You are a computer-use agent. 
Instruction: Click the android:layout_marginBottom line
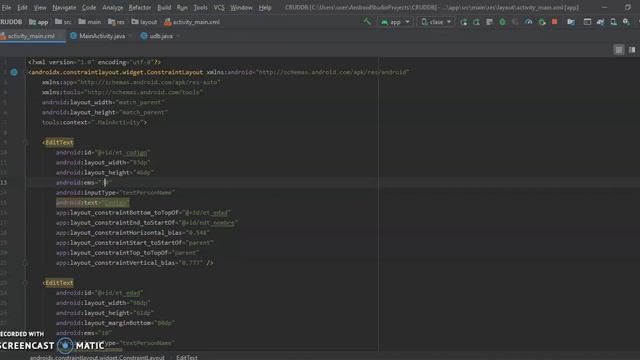(x=116, y=323)
